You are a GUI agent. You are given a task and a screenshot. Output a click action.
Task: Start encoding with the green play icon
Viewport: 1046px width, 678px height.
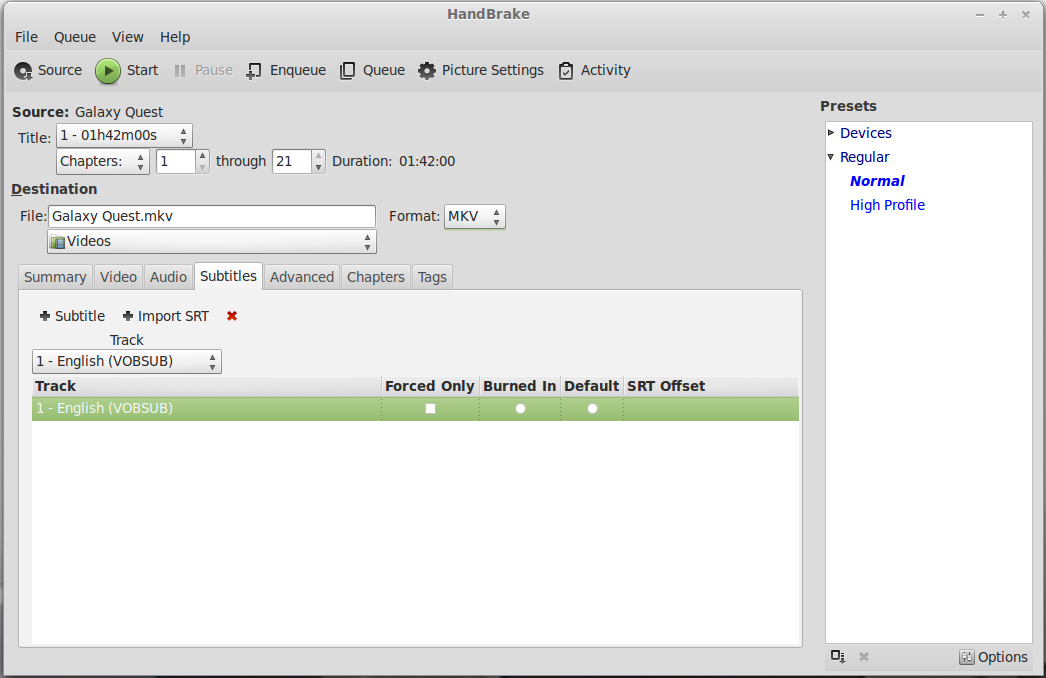click(107, 71)
